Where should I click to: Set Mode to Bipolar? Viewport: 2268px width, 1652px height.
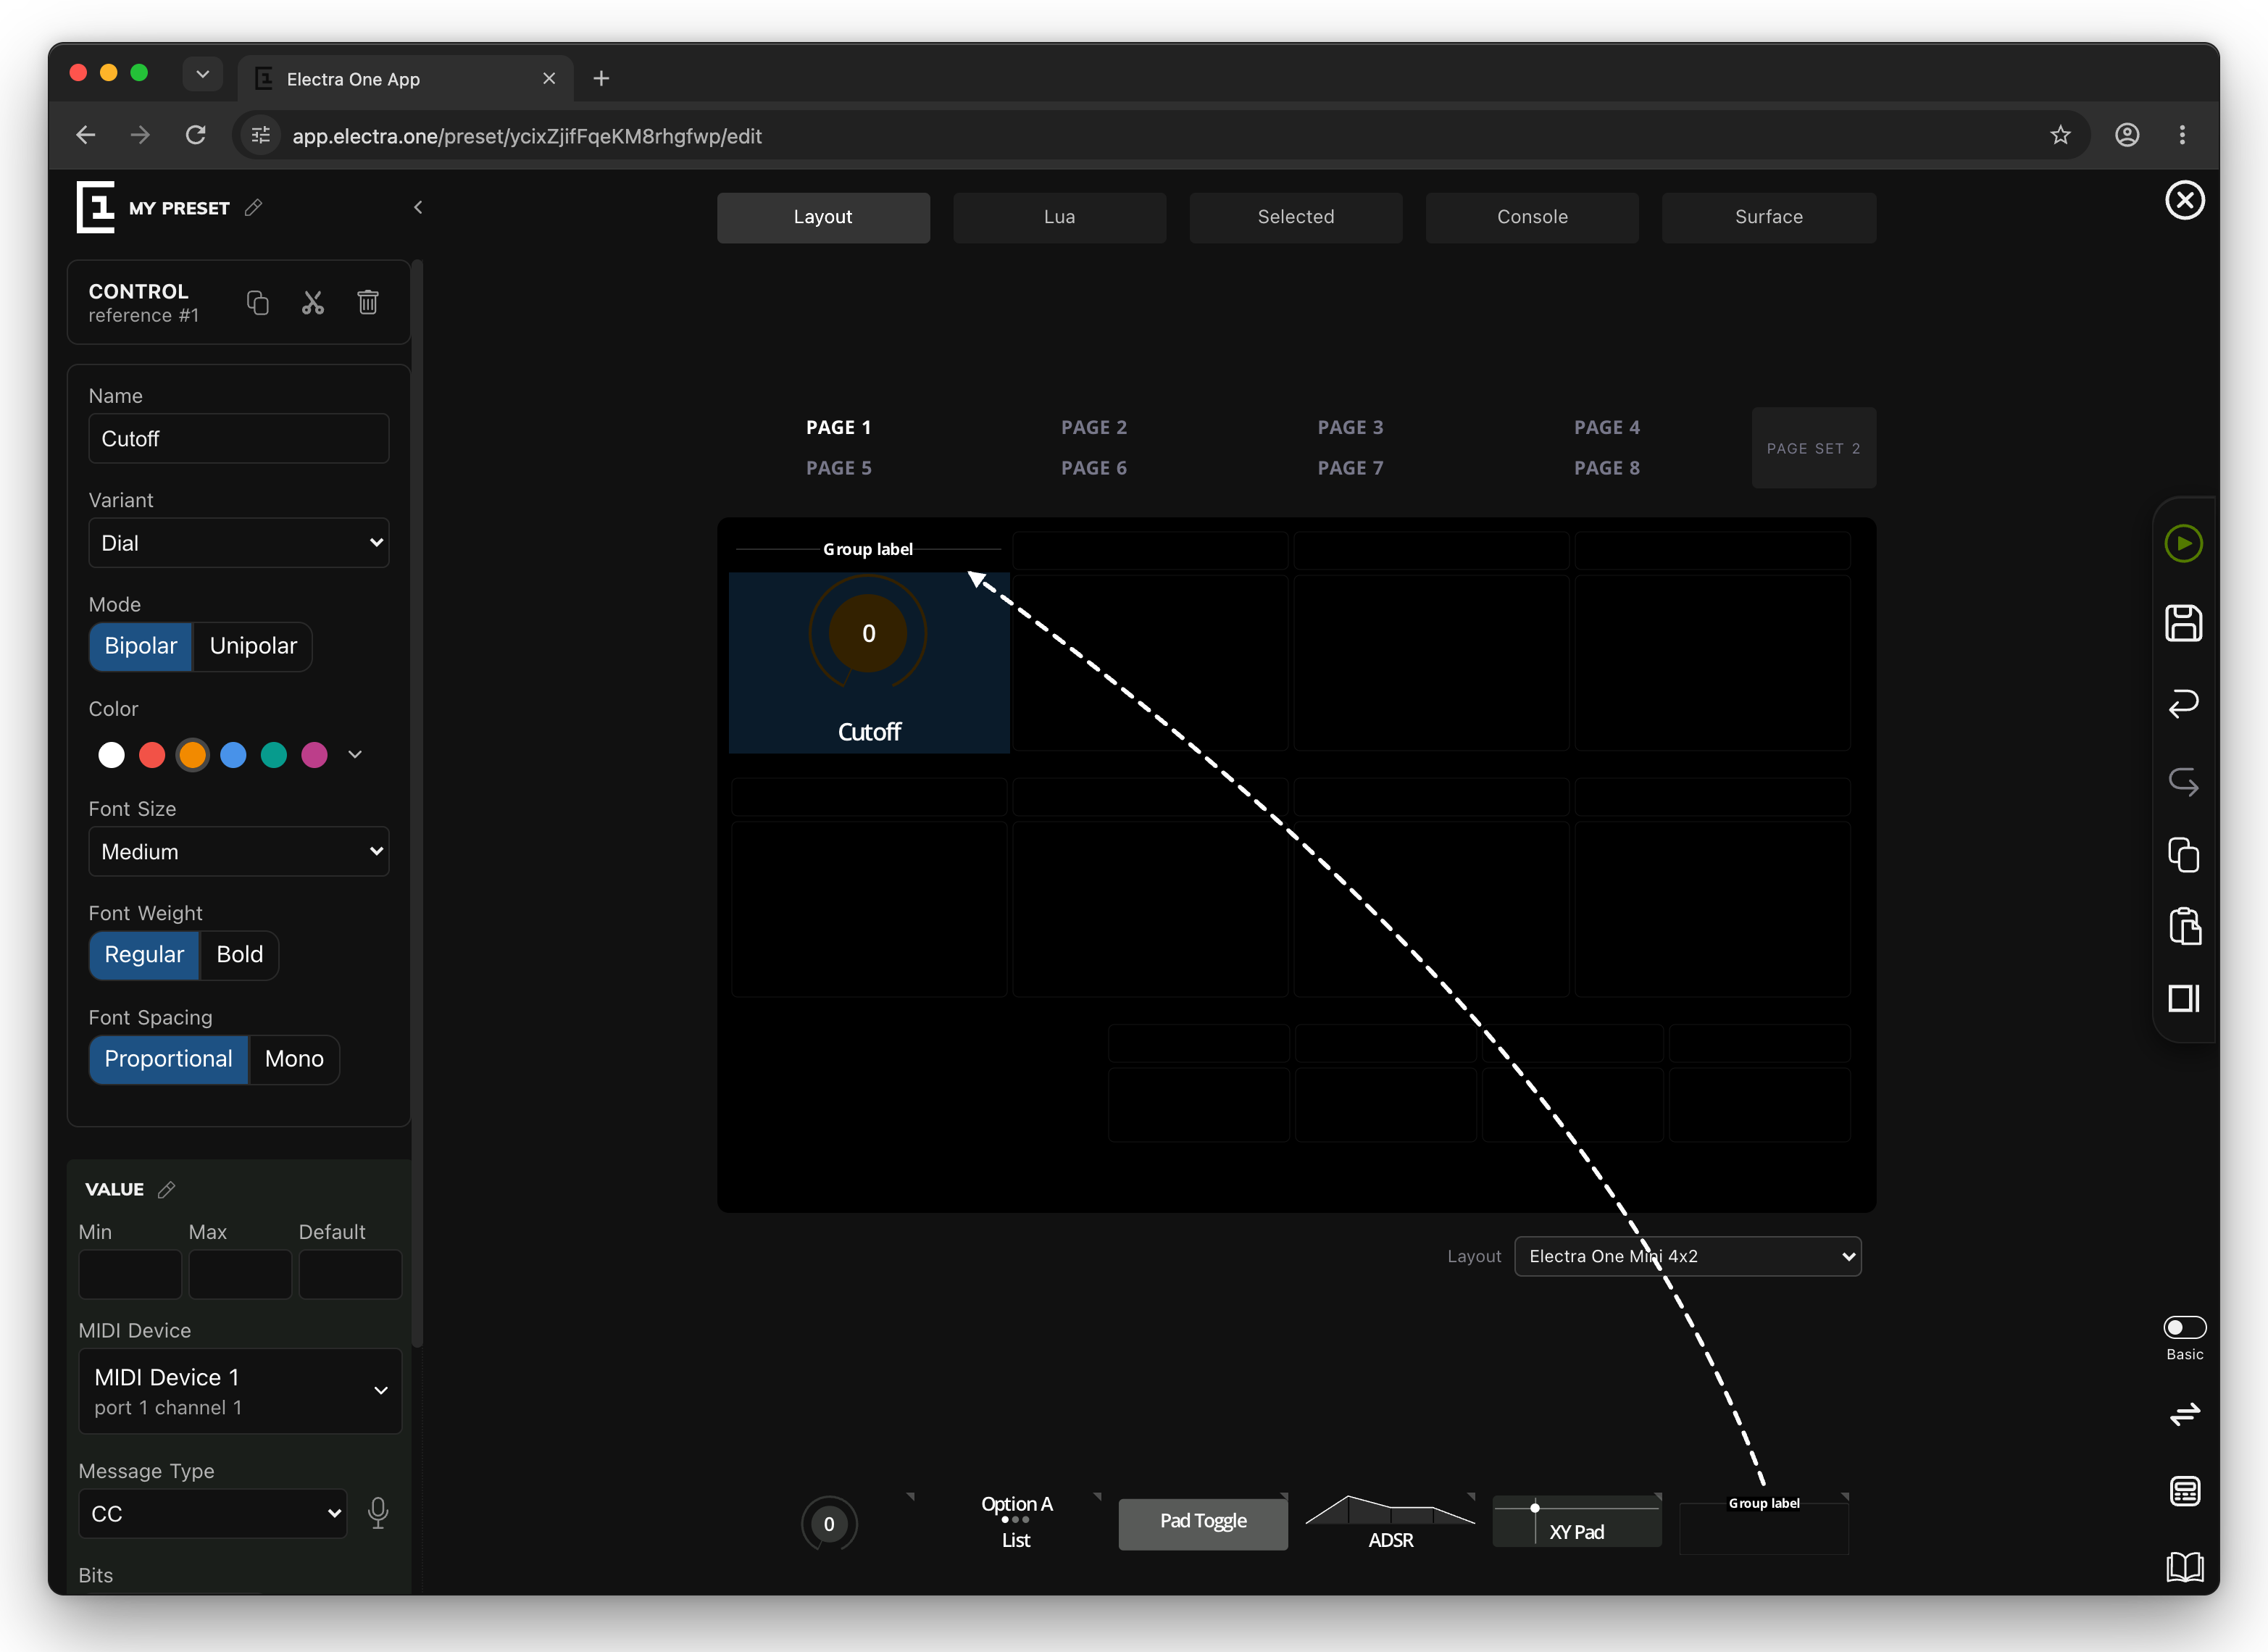[141, 646]
